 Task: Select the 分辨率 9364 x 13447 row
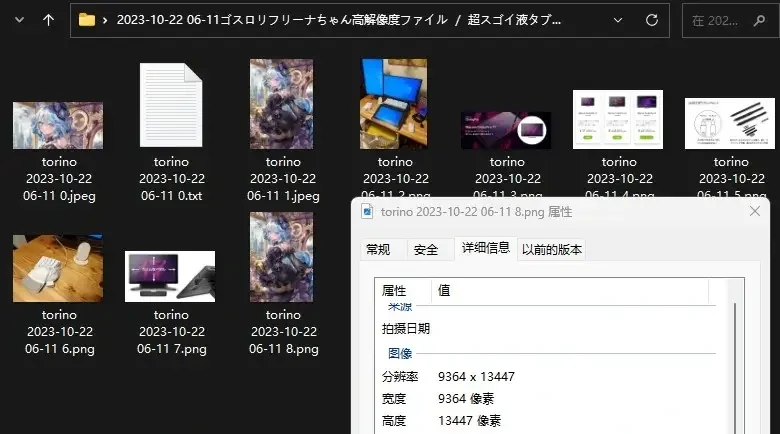[549, 377]
